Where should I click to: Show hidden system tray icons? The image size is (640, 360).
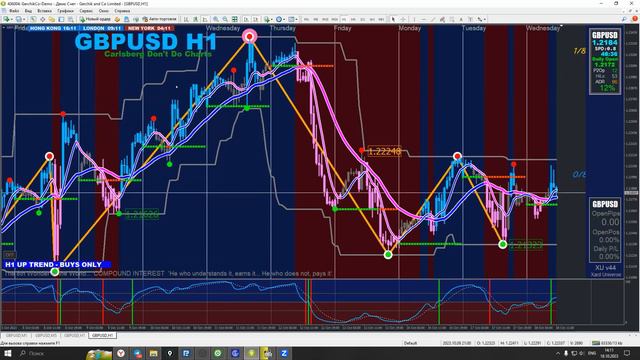[x=558, y=353]
